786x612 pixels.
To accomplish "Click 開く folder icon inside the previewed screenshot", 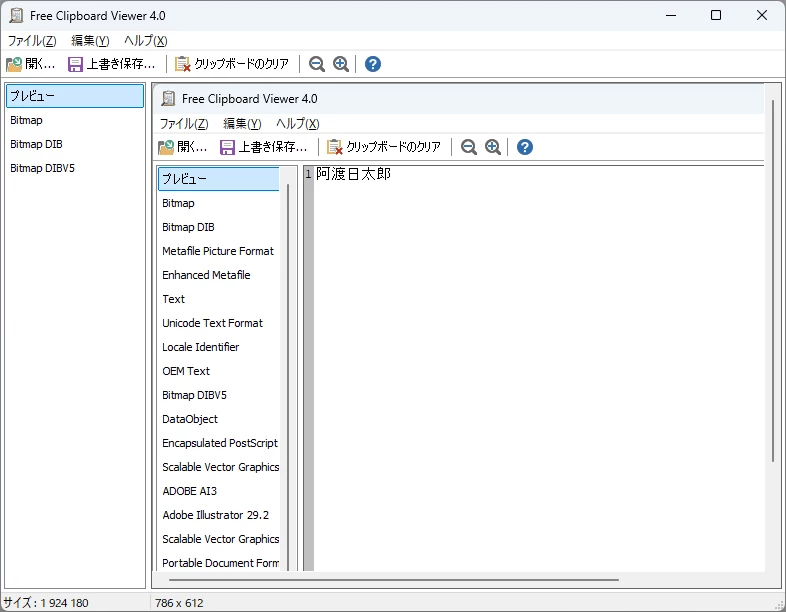I will (x=166, y=147).
